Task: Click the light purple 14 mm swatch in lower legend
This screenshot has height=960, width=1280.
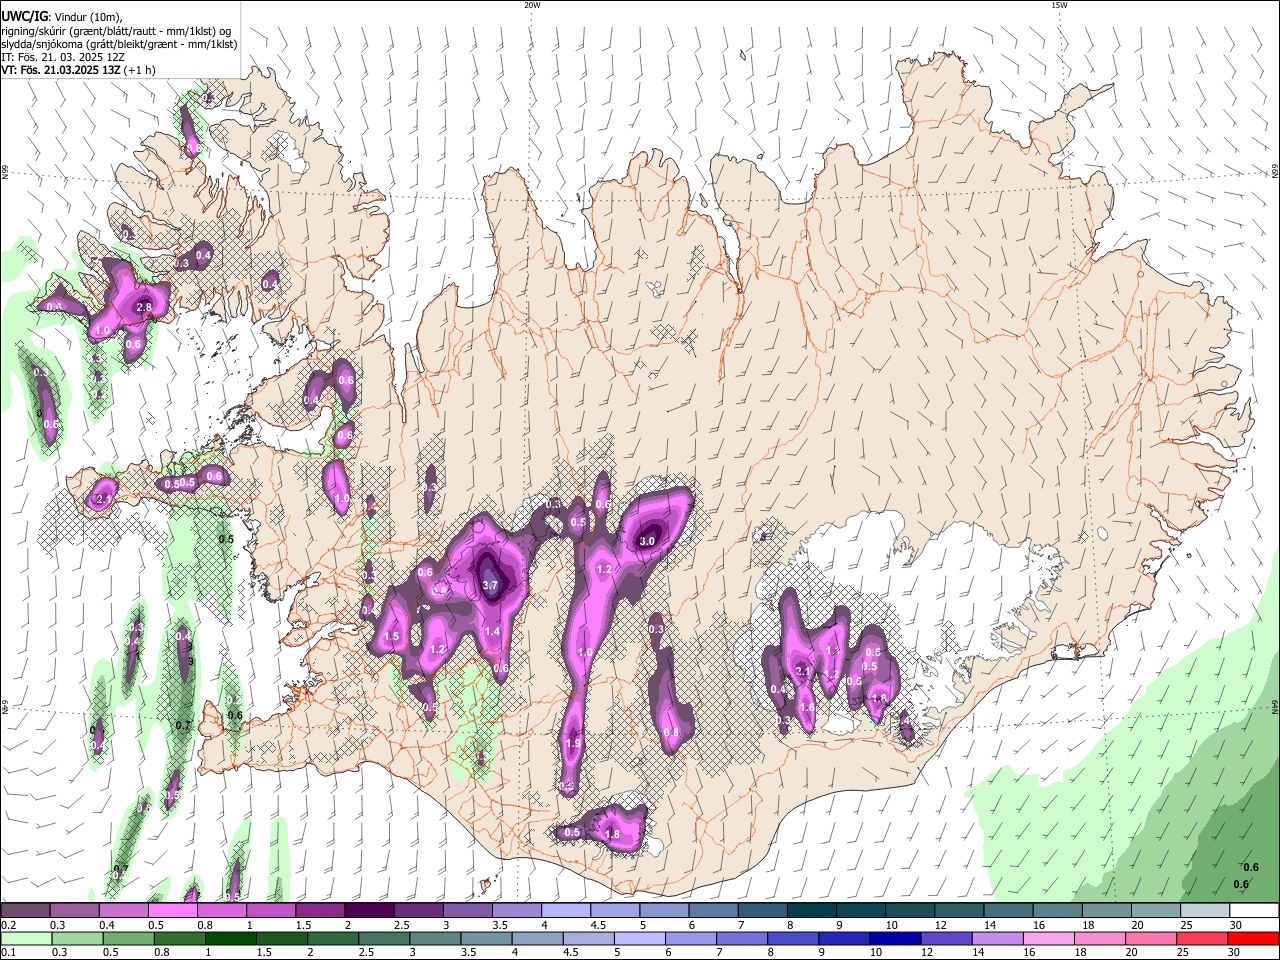Action: coord(997,939)
